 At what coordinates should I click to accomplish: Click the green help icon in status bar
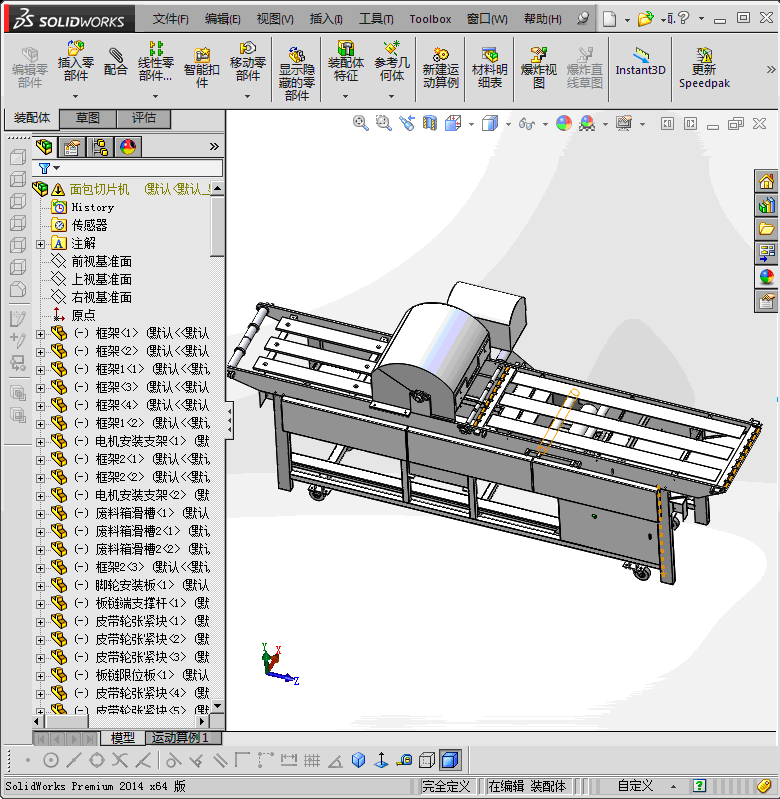pyautogui.click(x=699, y=786)
